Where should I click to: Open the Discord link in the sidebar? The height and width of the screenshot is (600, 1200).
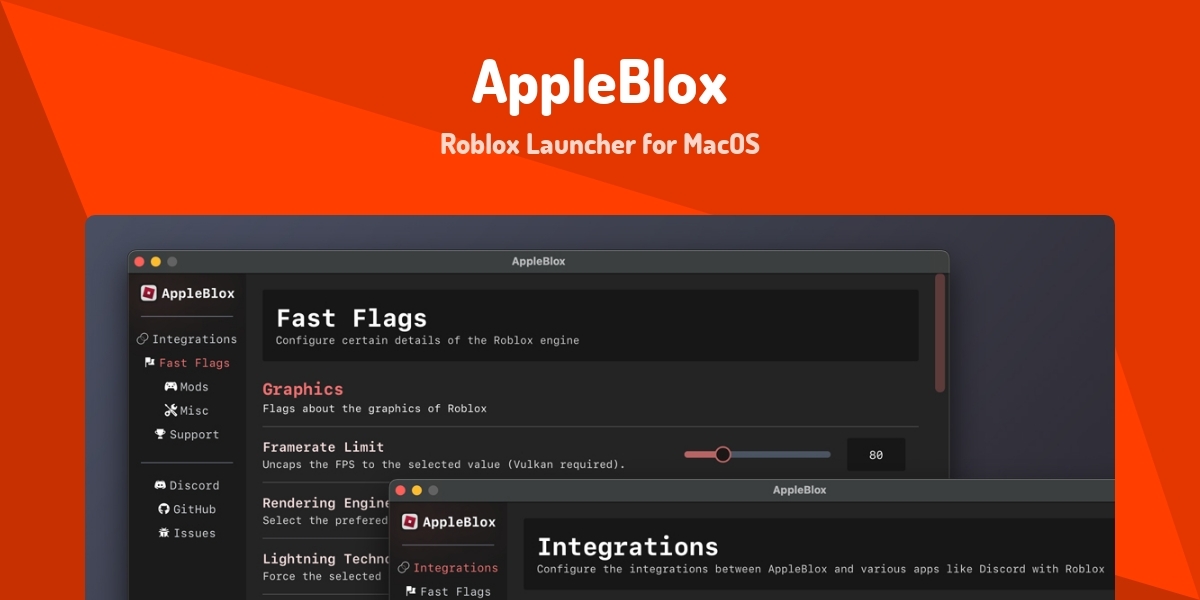coord(187,485)
